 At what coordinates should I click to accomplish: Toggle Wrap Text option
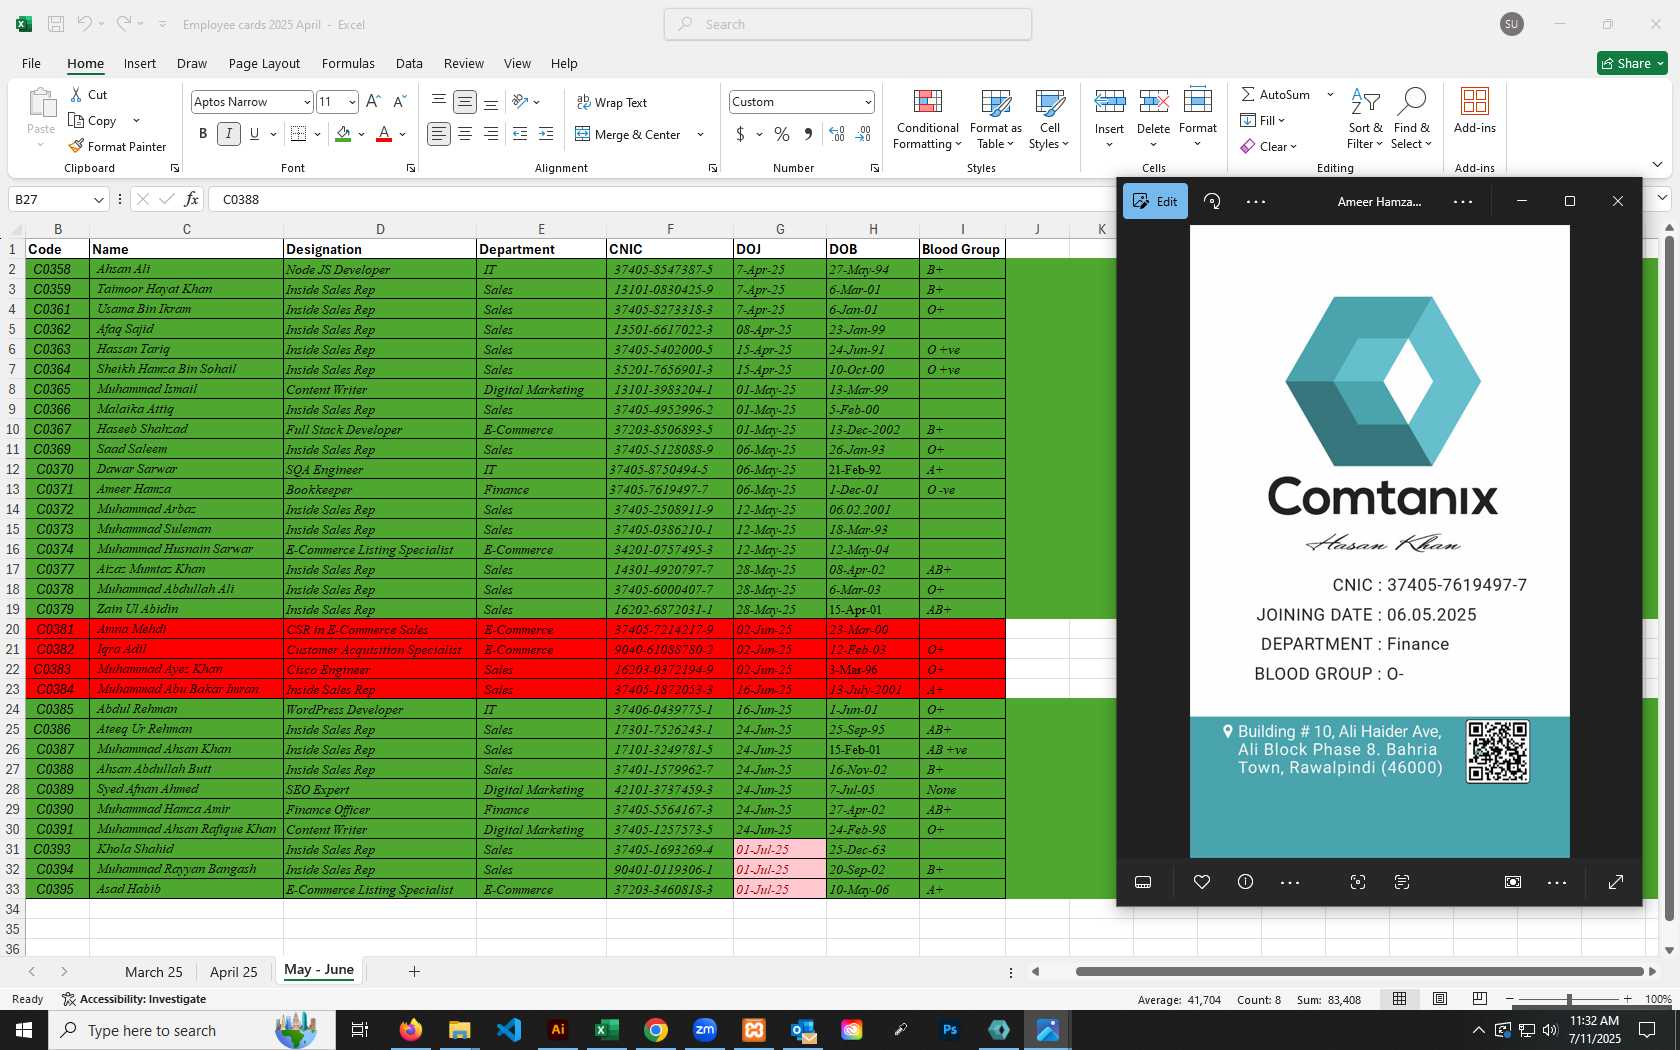pyautogui.click(x=612, y=102)
